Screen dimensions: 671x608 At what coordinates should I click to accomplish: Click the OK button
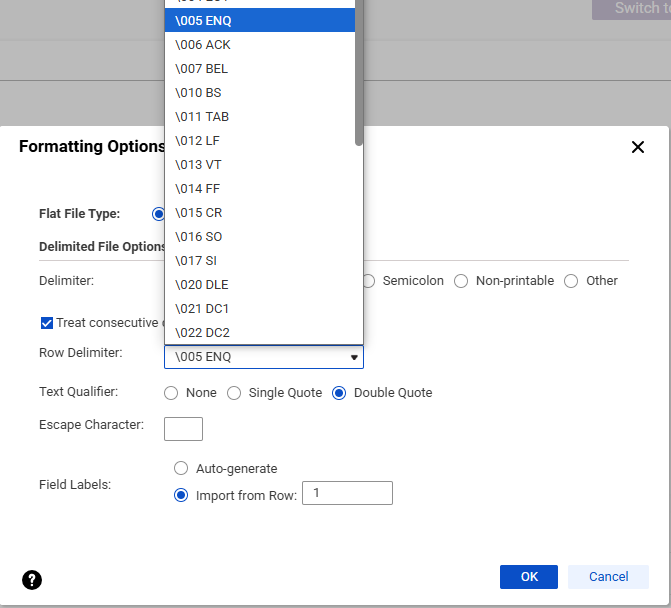(528, 577)
